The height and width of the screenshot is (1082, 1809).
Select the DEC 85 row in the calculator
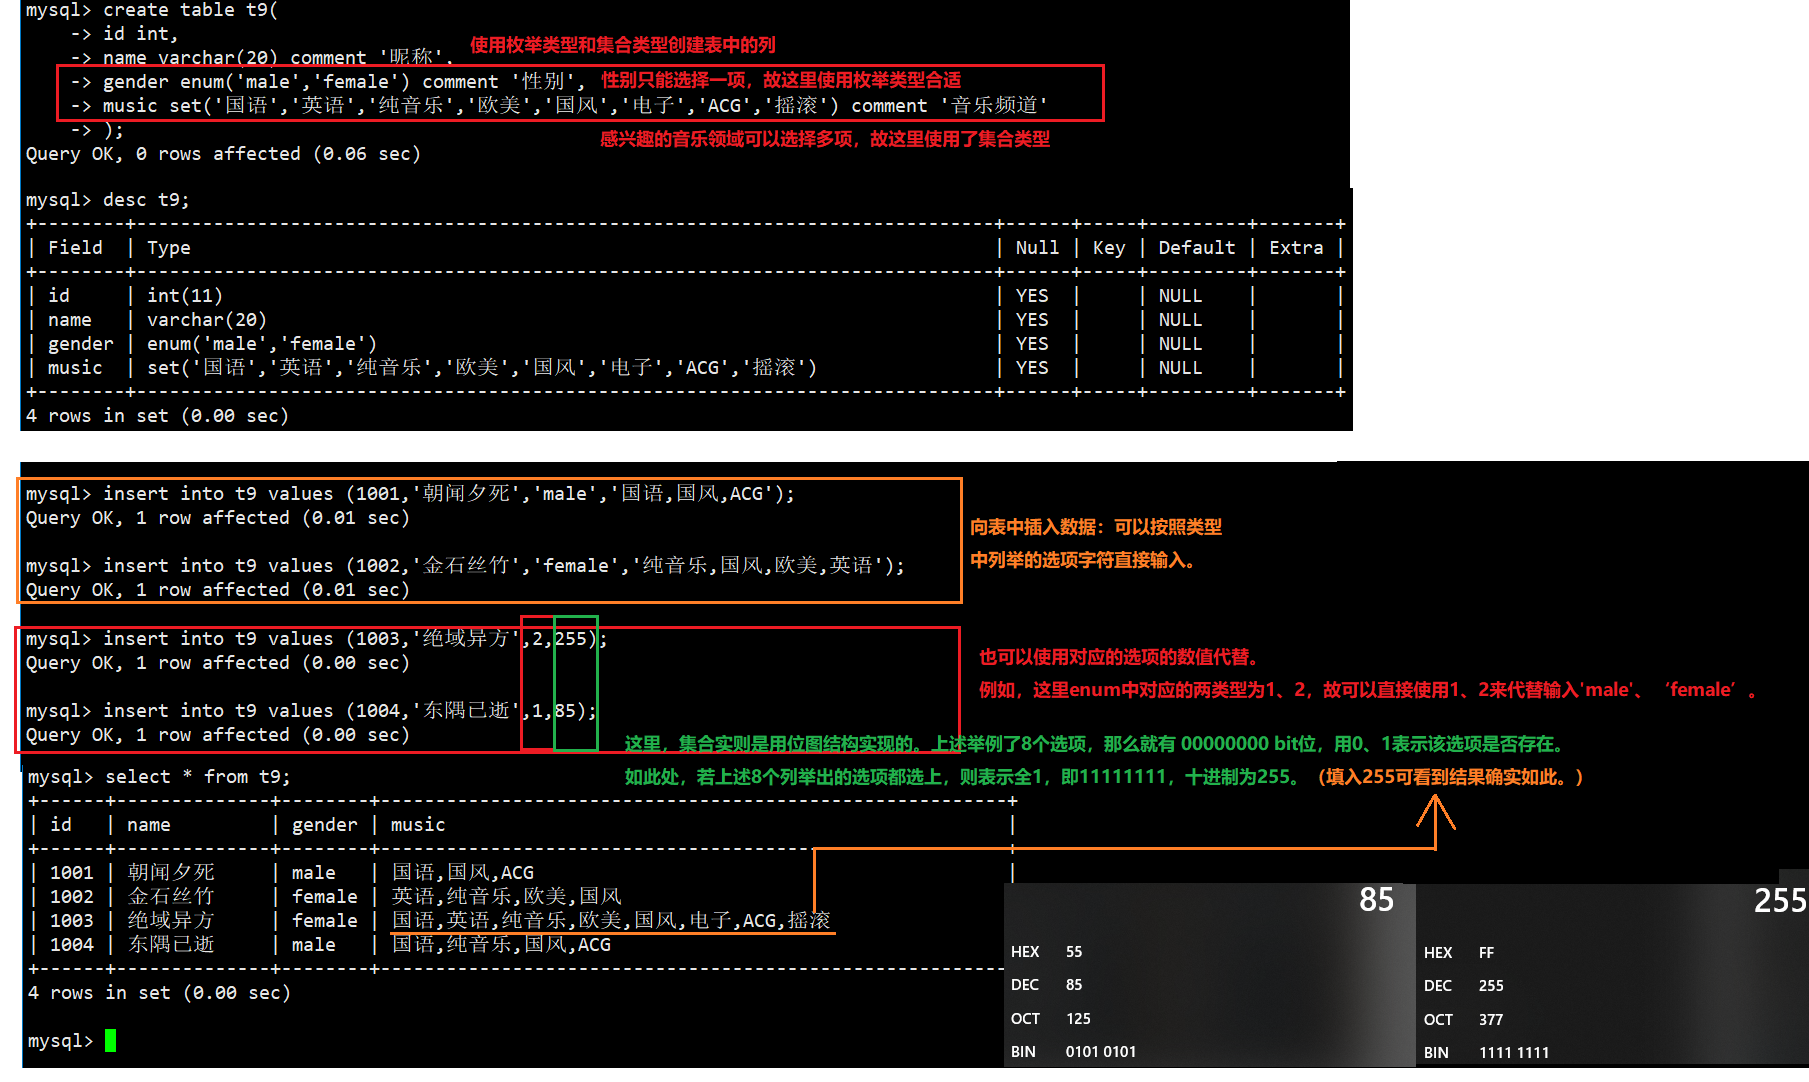coord(1047,985)
